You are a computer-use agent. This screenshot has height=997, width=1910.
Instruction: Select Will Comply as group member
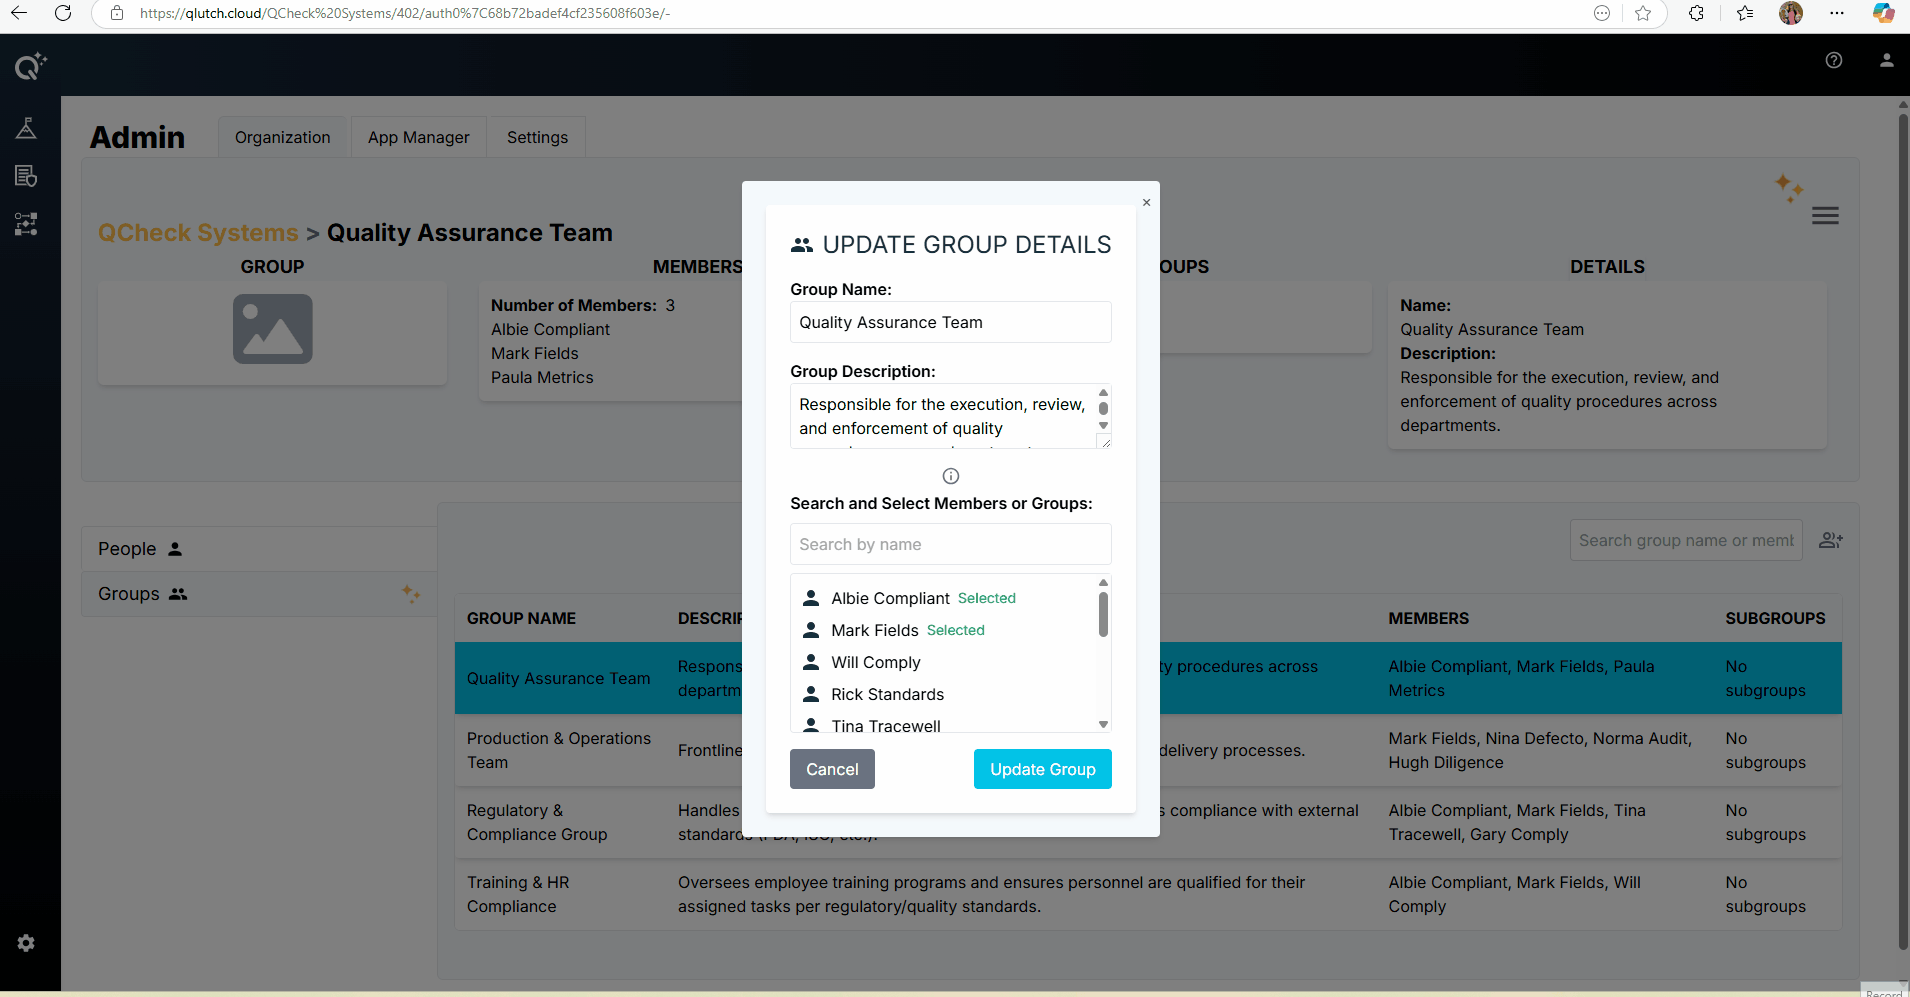pos(875,662)
